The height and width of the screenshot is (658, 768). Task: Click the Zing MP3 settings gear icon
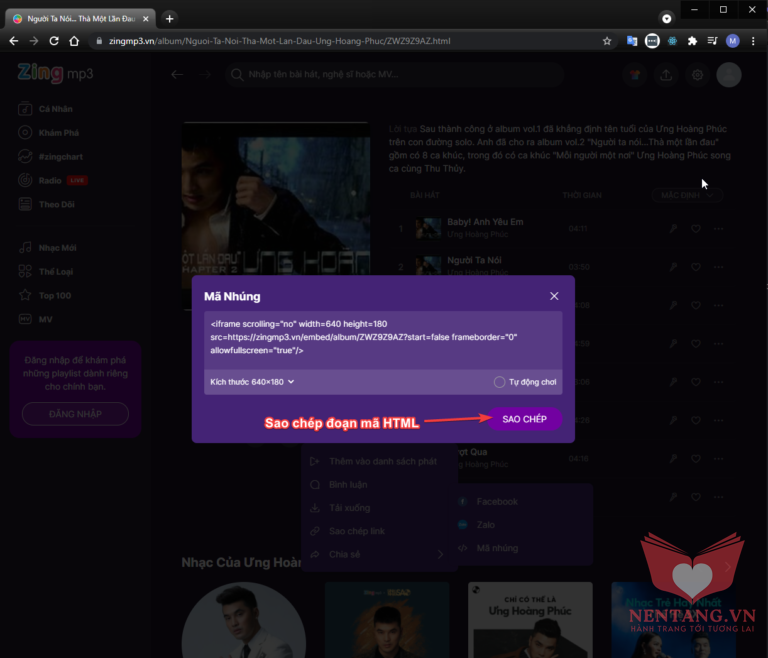pyautogui.click(x=697, y=75)
